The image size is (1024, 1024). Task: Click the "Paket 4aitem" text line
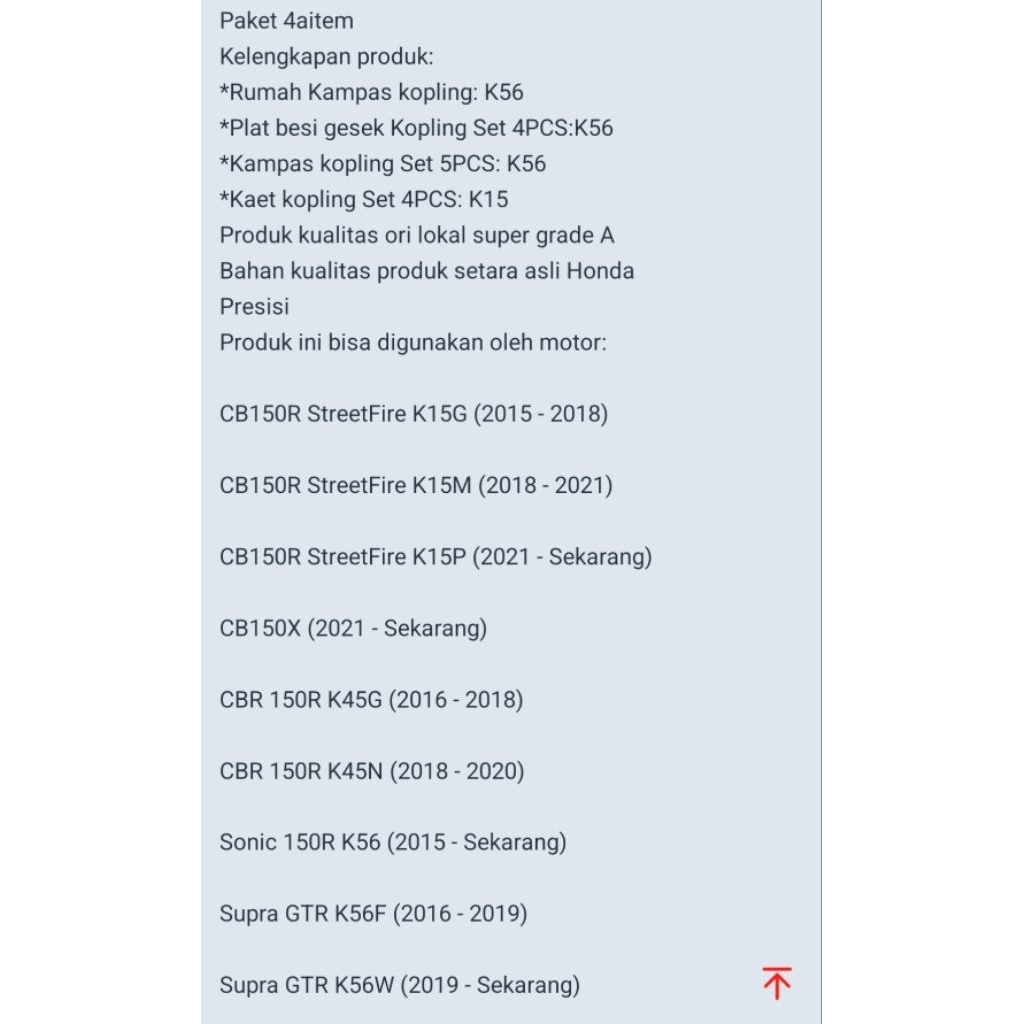(286, 21)
